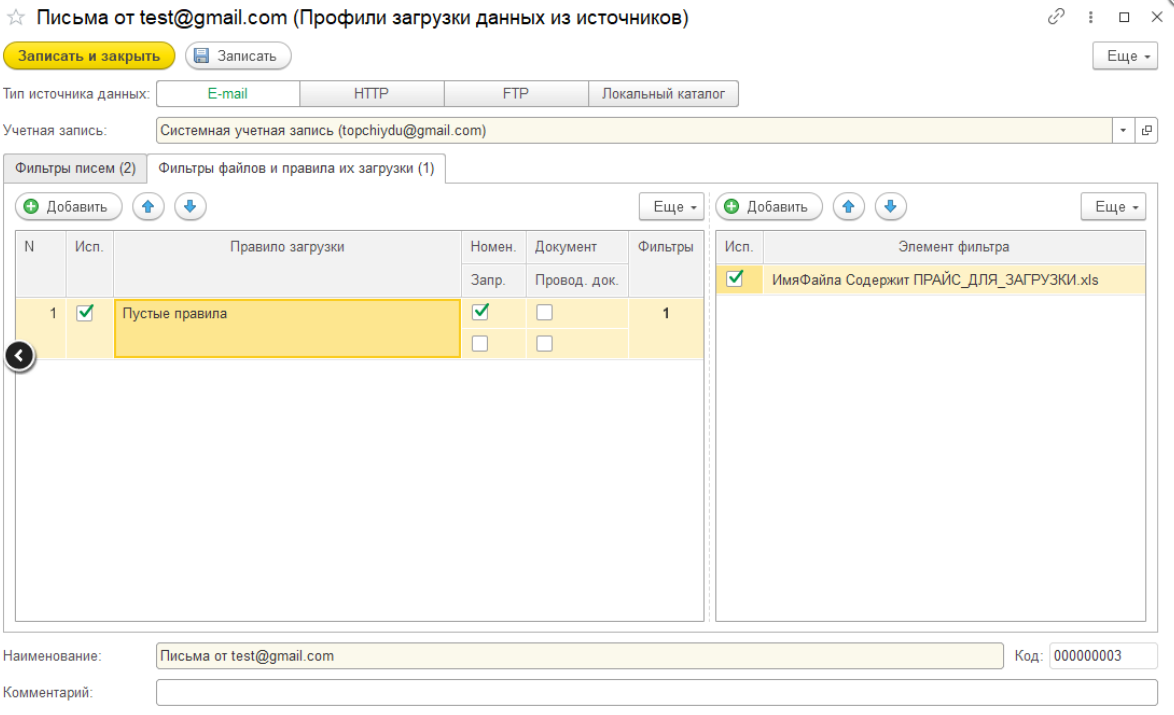This screenshot has width=1174, height=715.
Task: Open account record via field open icon
Action: click(1147, 131)
